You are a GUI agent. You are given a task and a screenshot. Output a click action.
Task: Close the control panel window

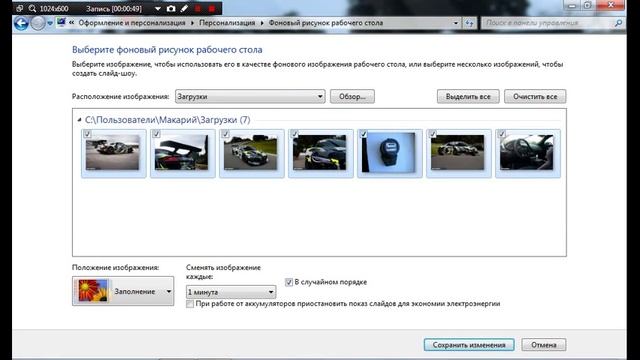(611, 5)
